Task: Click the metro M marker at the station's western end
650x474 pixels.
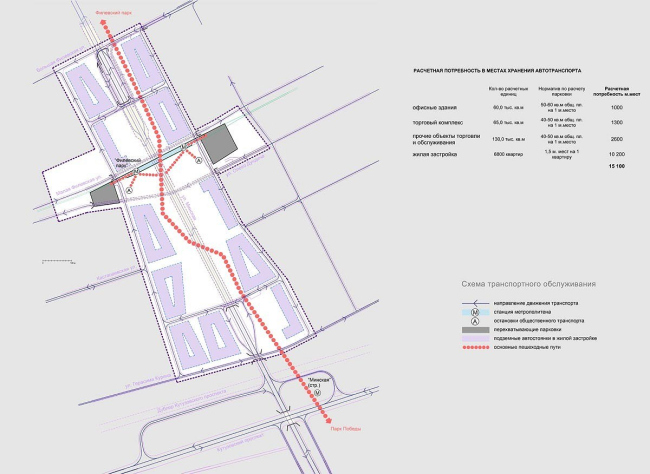Action: click(x=135, y=172)
